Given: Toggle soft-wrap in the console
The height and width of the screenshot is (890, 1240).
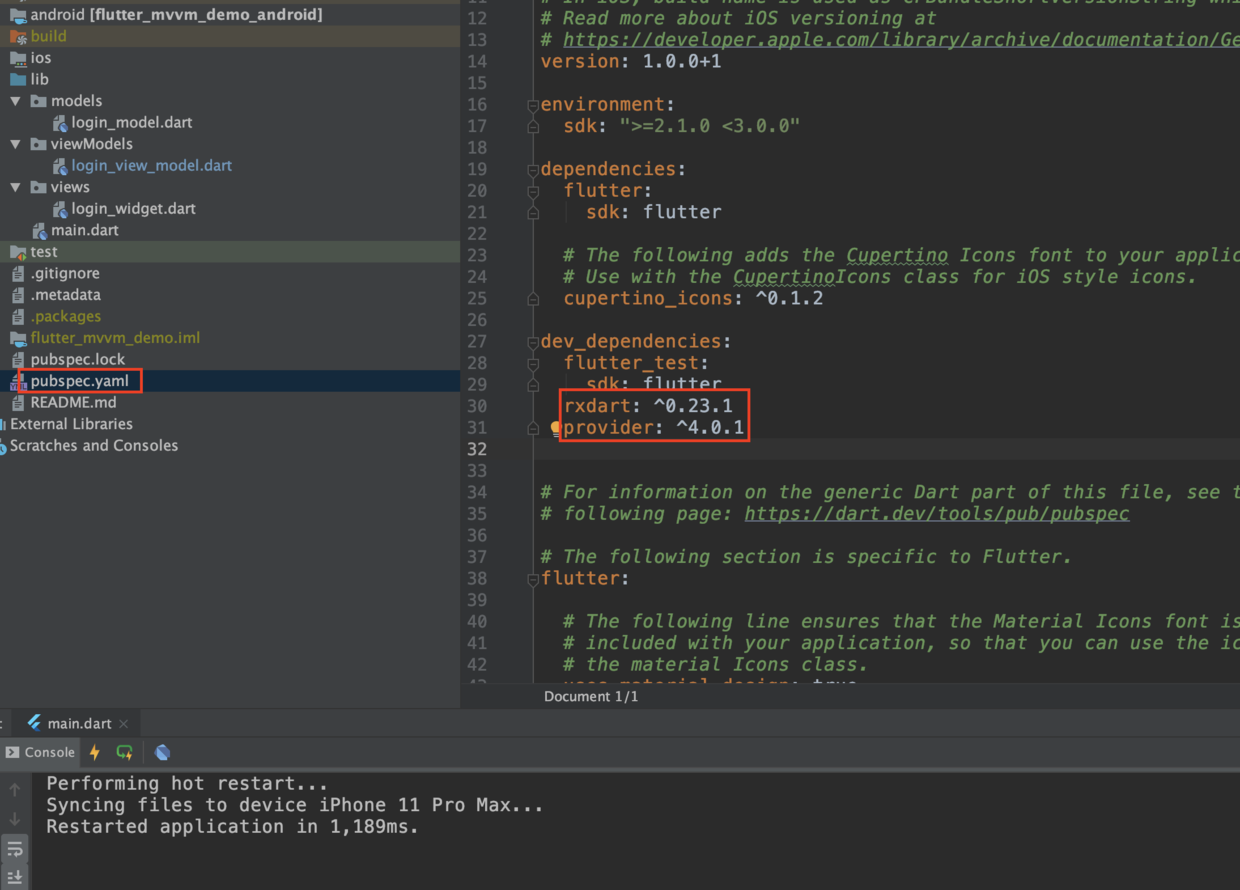Looking at the screenshot, I should [x=15, y=849].
